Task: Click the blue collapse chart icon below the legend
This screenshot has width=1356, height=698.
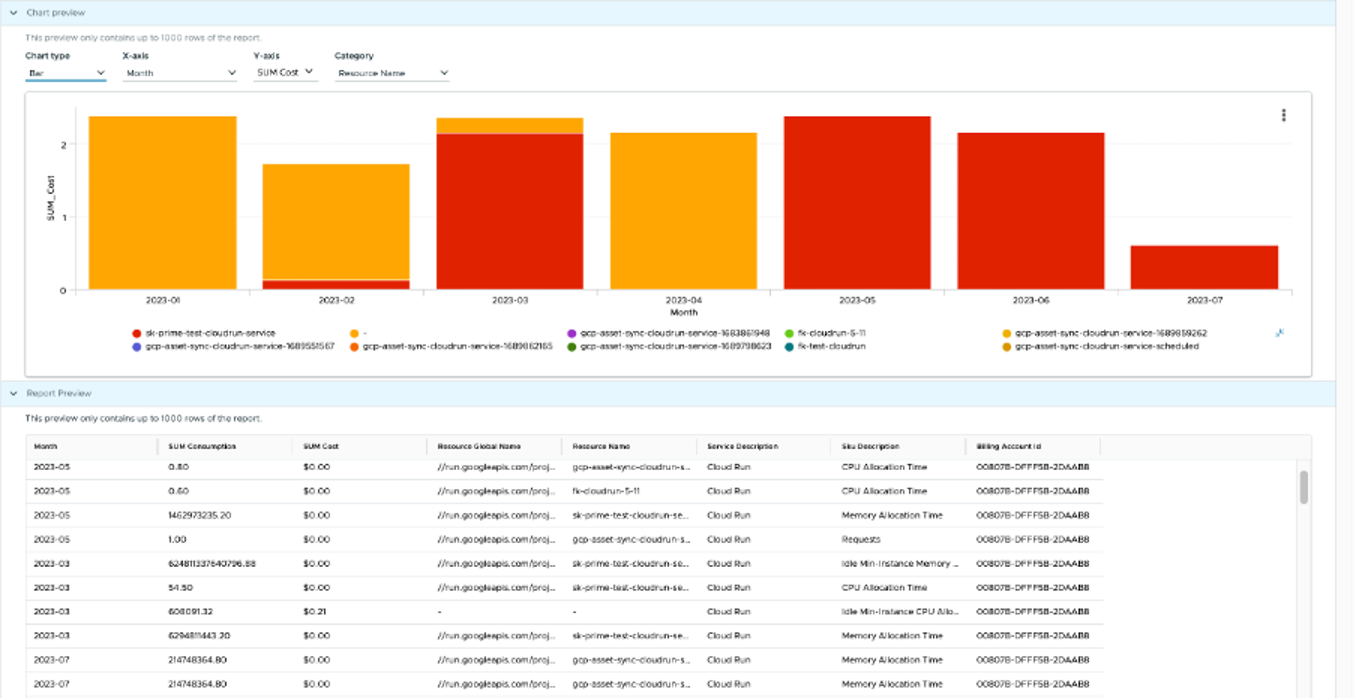Action: (1279, 332)
